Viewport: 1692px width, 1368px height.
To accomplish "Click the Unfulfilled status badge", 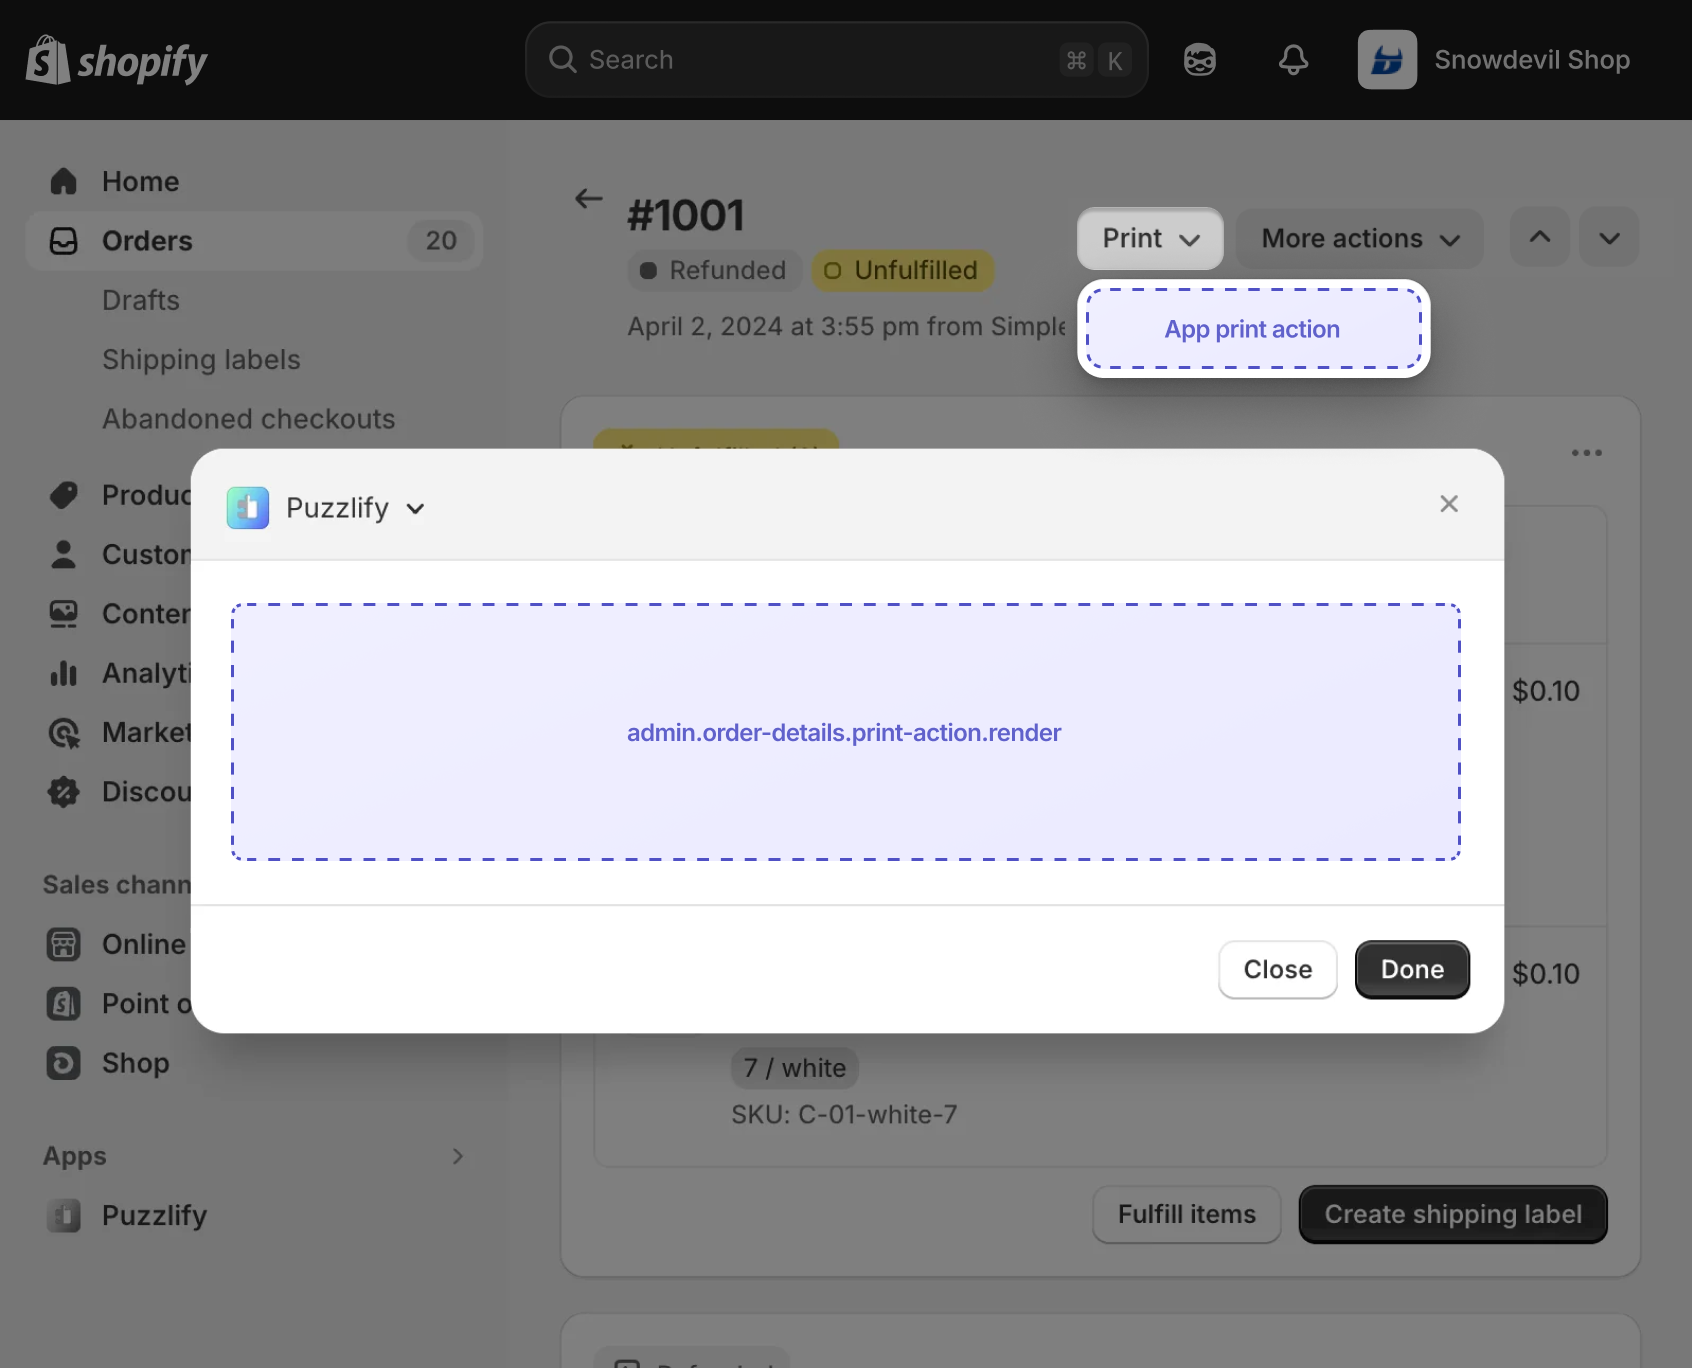I will point(902,271).
